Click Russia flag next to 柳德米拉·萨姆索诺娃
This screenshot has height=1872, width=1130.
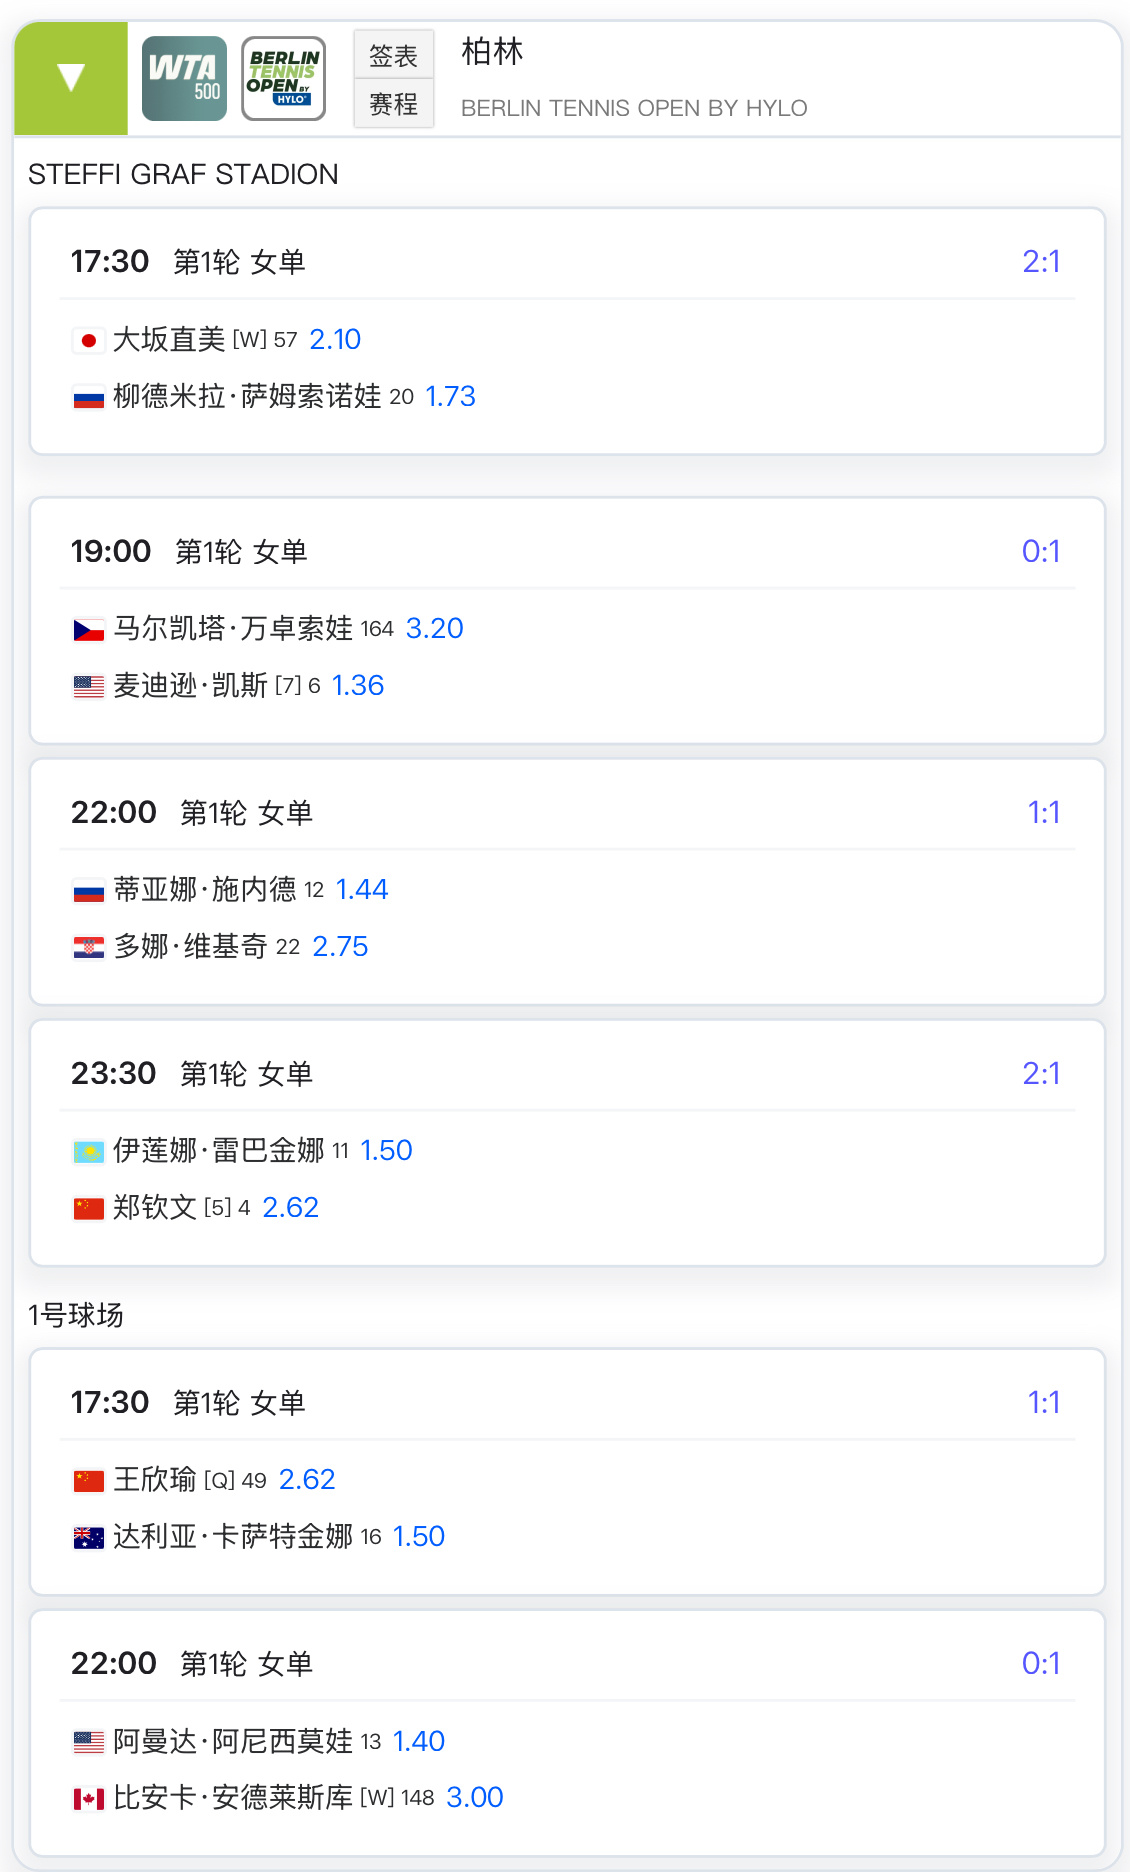coord(89,398)
